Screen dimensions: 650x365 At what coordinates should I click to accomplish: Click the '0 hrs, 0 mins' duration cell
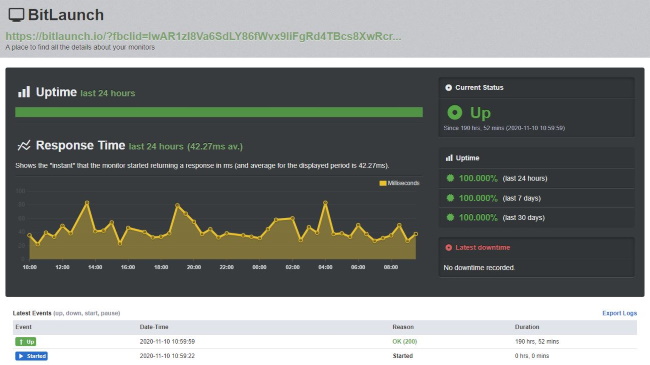click(532, 356)
